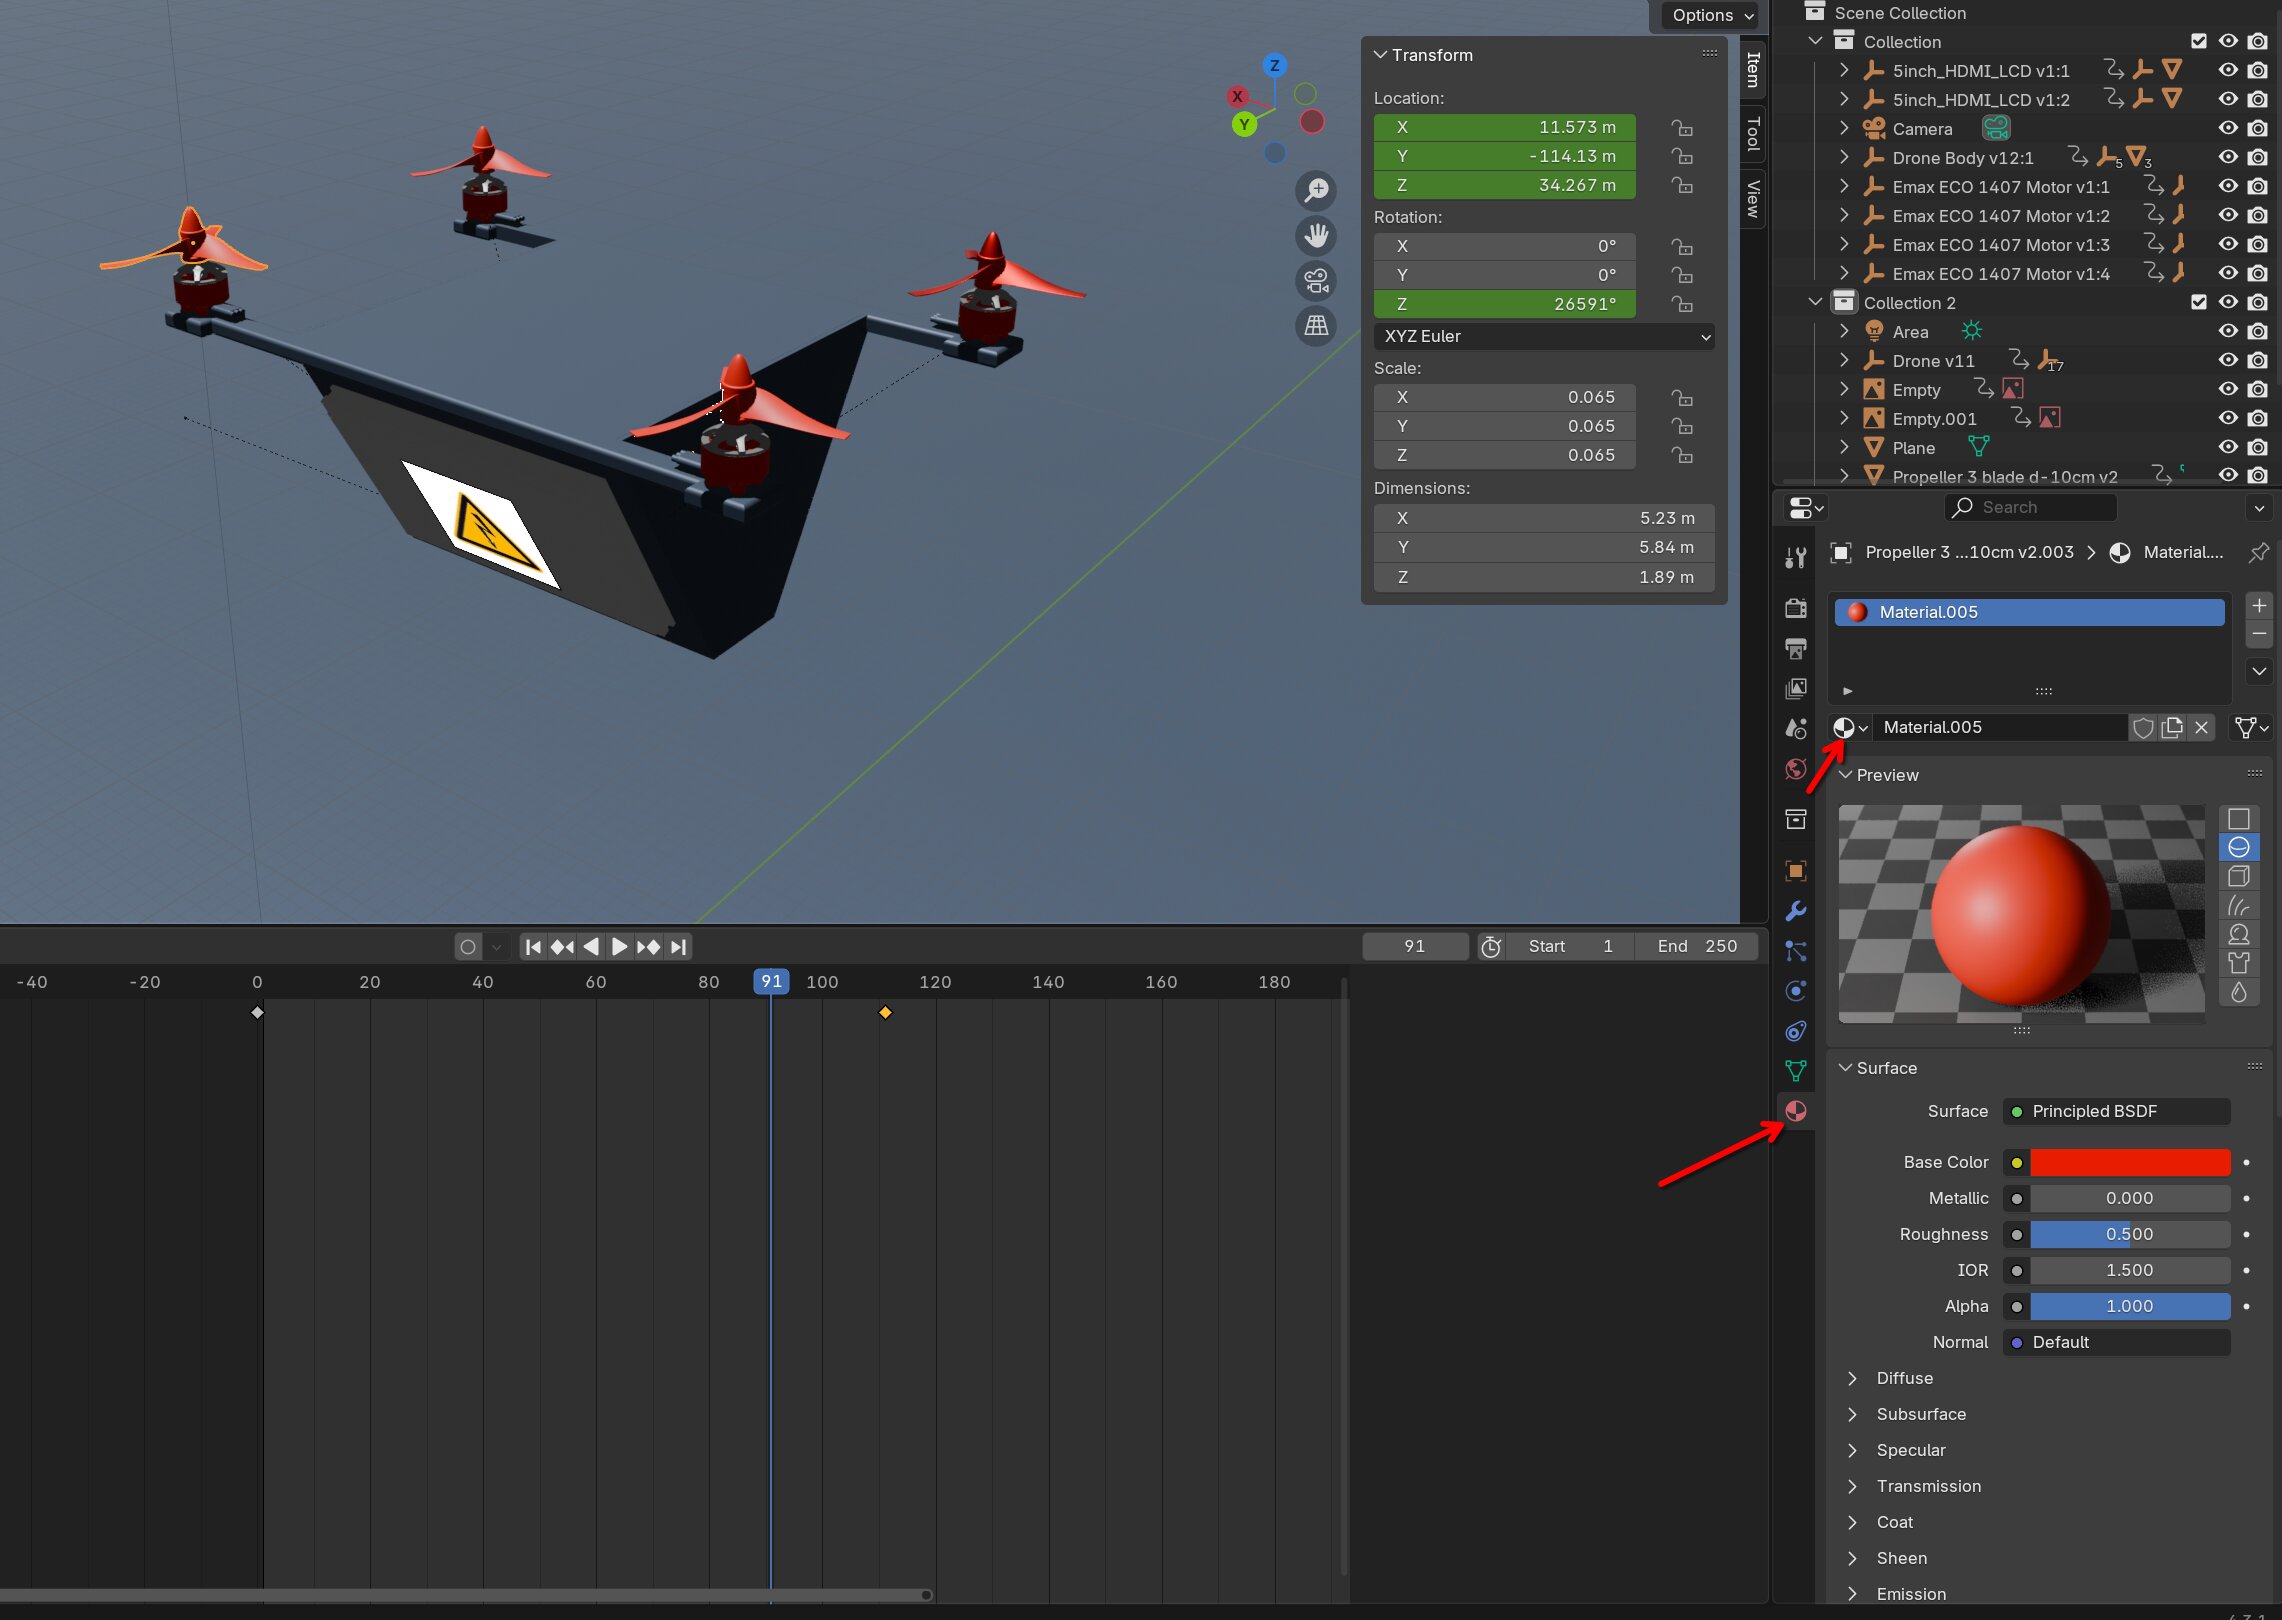Open the Material properties tab icon
Viewport: 2282px width, 1620px height.
1796,1111
